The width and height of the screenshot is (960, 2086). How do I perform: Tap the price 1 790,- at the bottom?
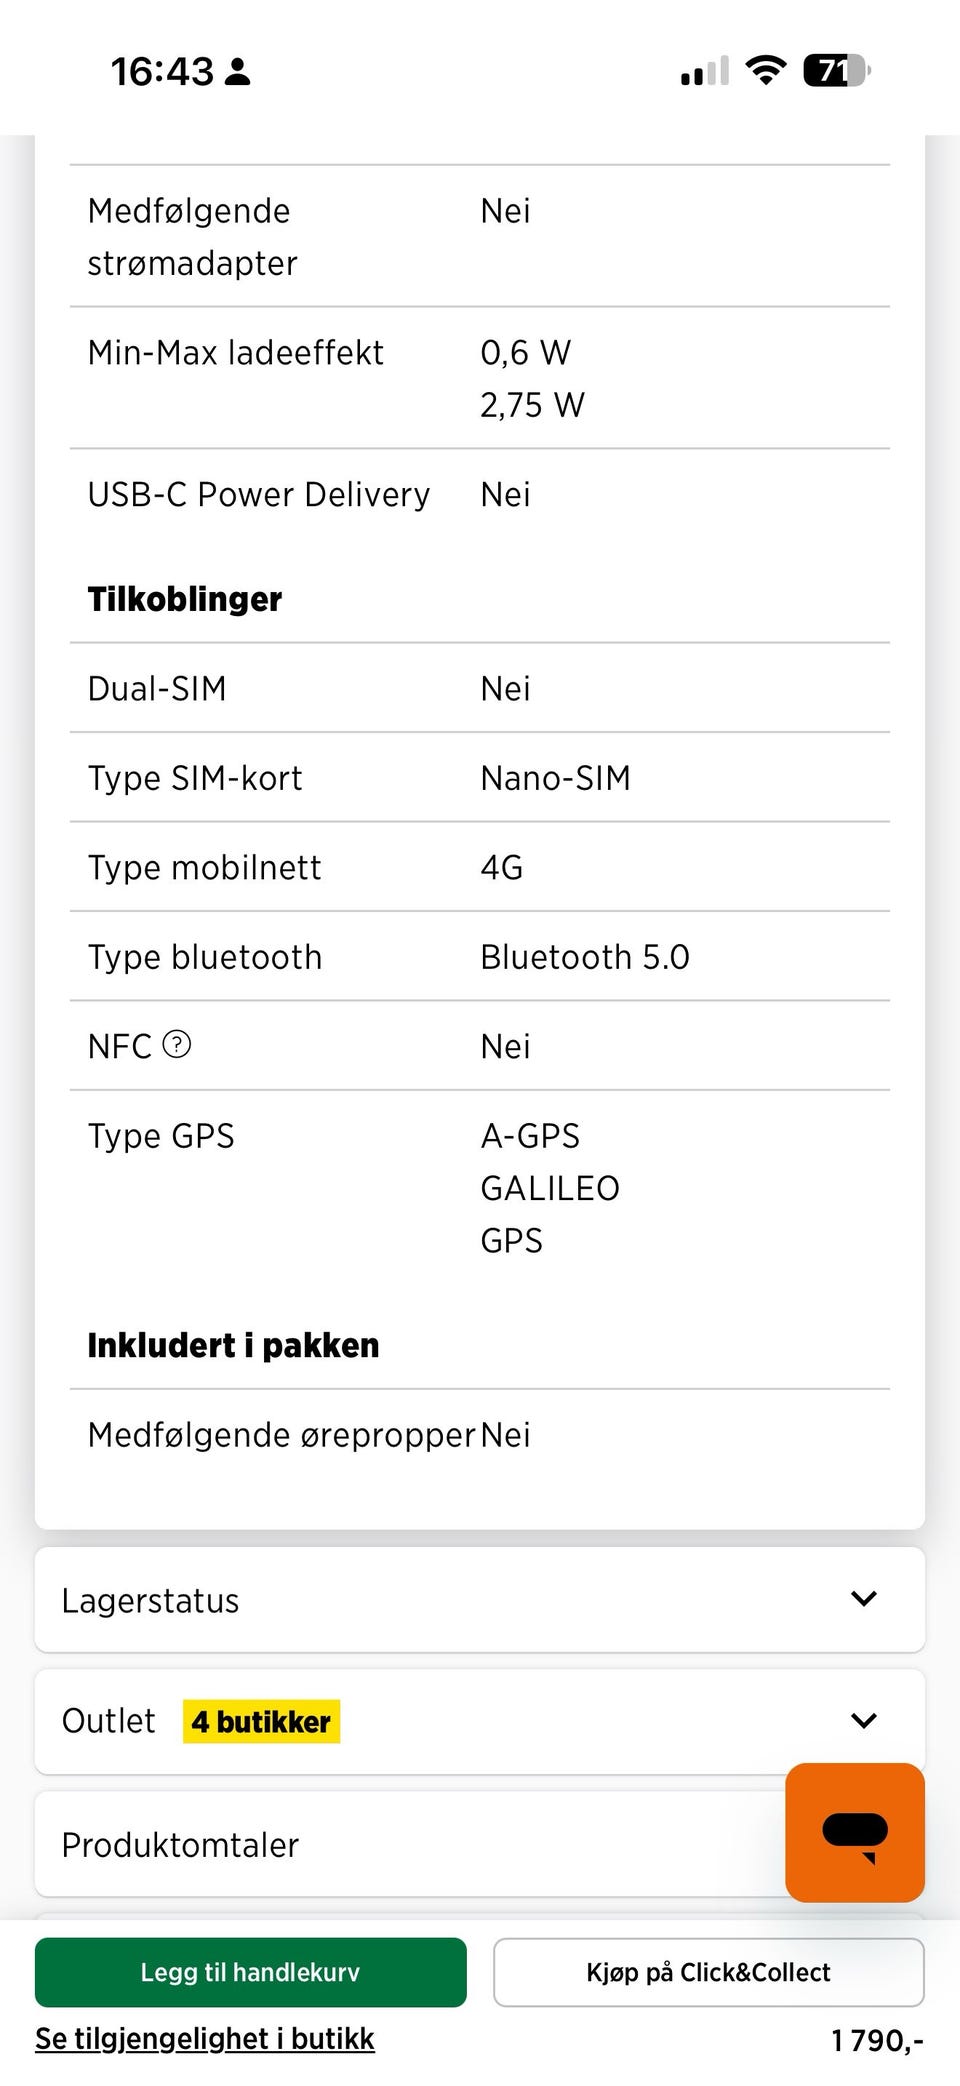876,2038
